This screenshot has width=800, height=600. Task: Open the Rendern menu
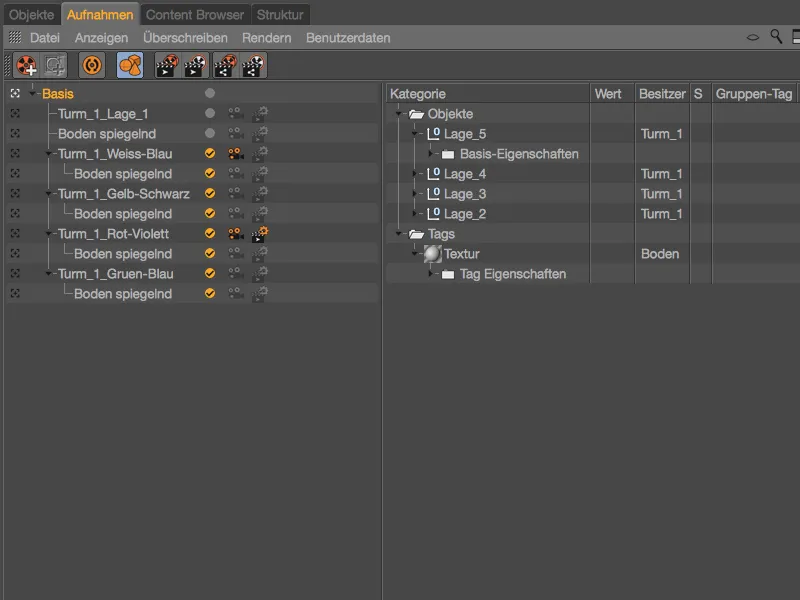[266, 38]
